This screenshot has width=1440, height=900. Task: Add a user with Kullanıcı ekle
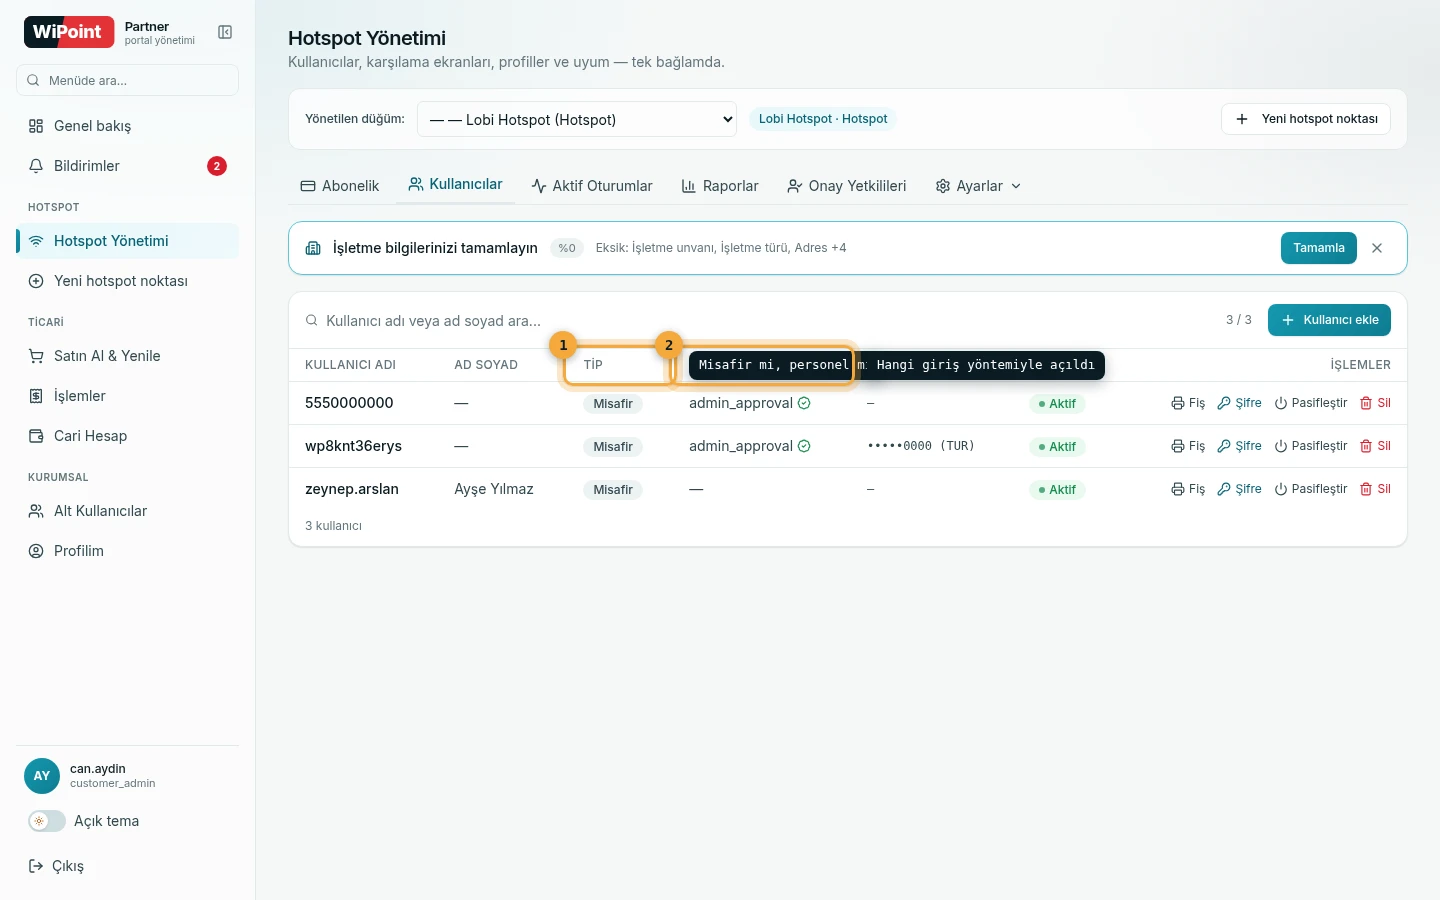[1329, 320]
